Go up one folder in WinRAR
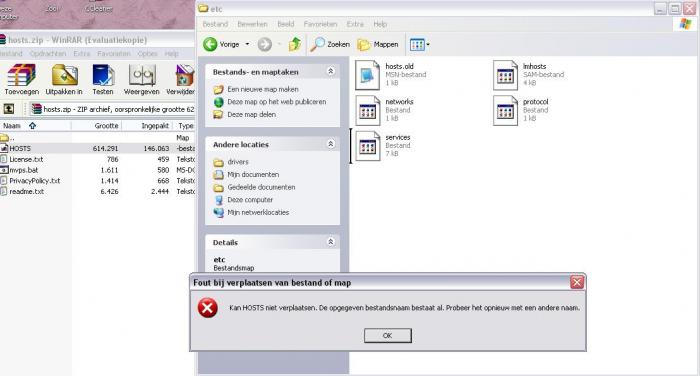Image resolution: width=700 pixels, height=376 pixels. 9,109
